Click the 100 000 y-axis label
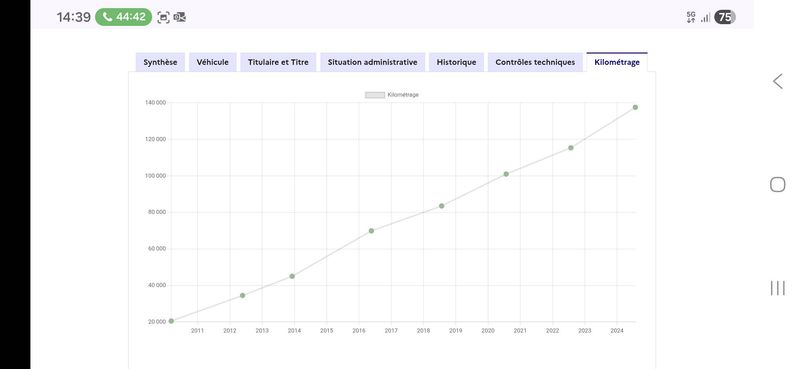 [156, 176]
